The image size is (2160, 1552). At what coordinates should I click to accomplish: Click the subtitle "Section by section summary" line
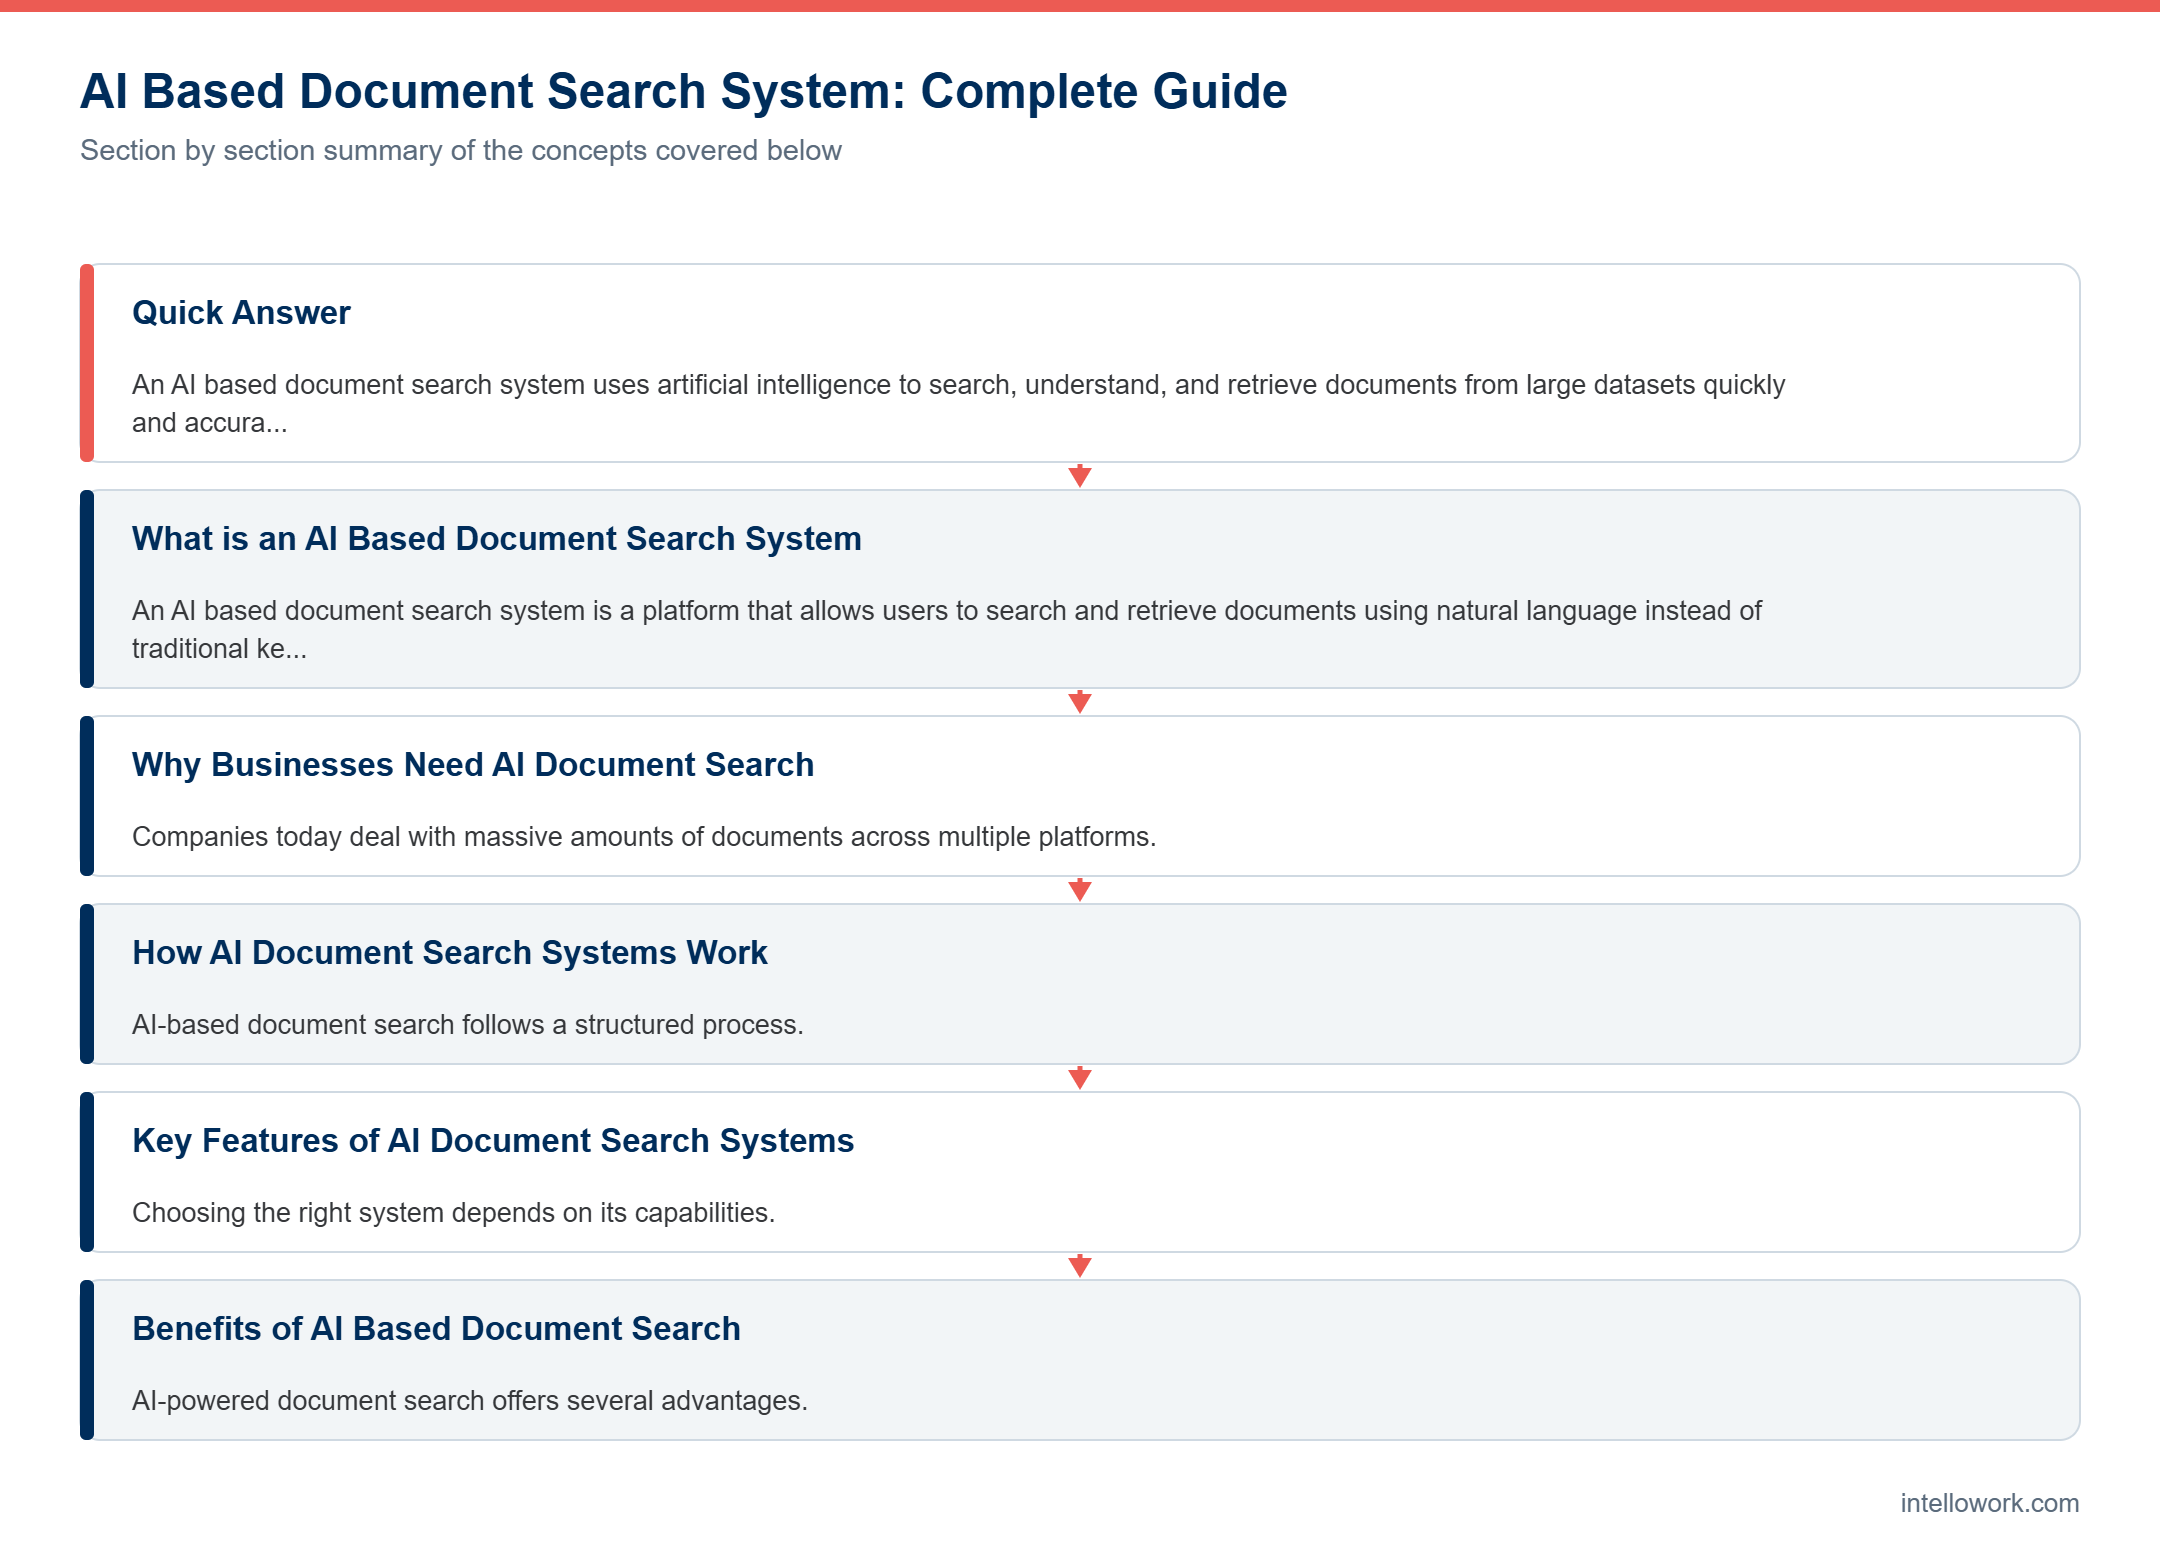tap(461, 150)
